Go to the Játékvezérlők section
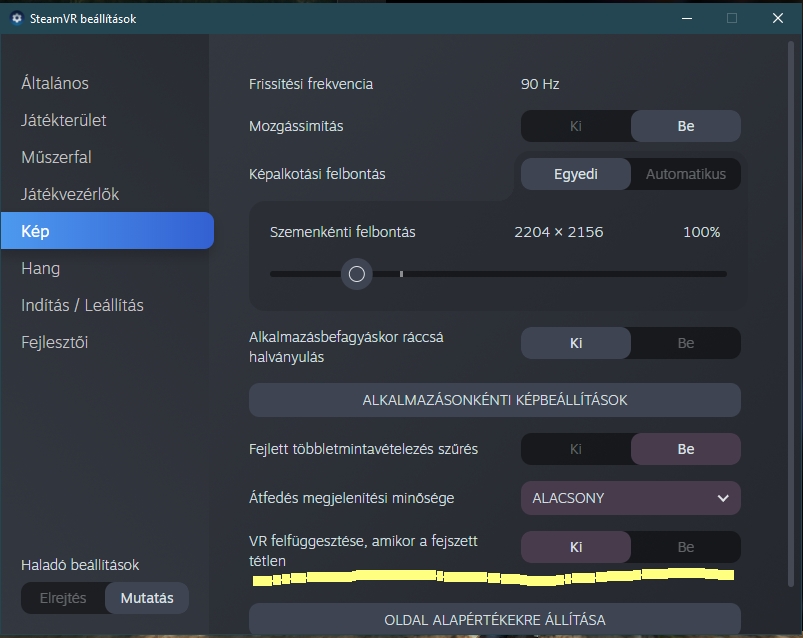 [70, 194]
